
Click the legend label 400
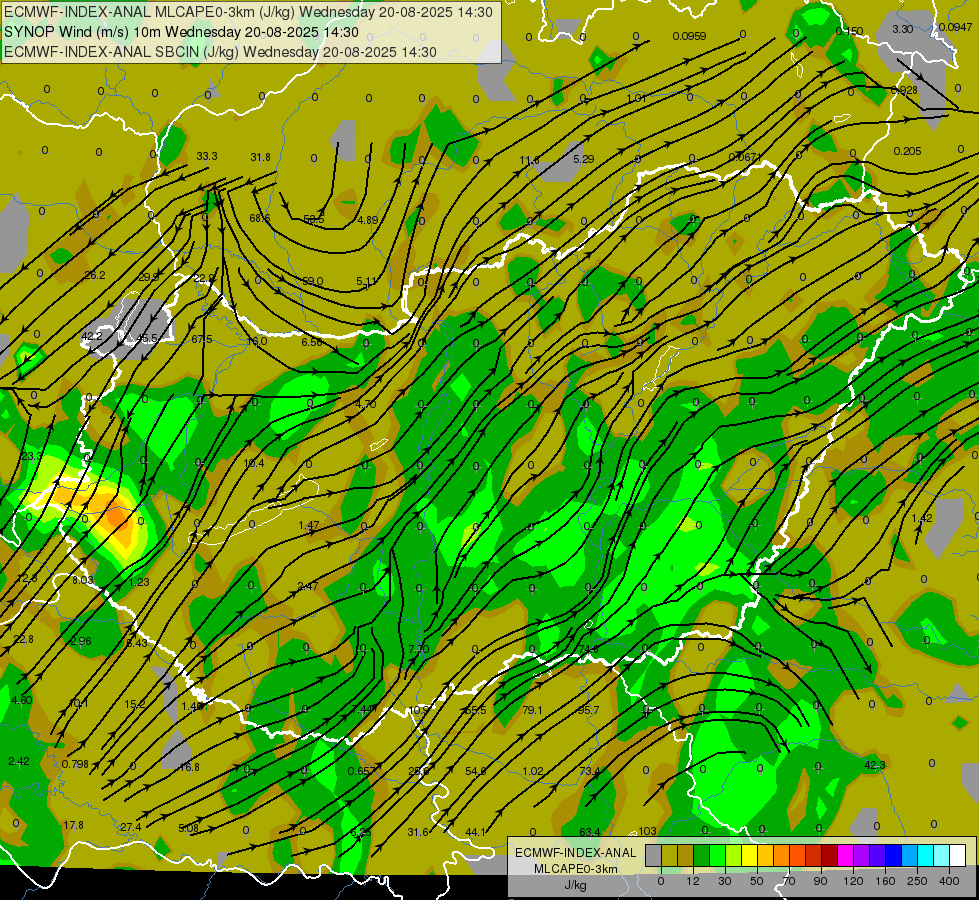point(949,881)
